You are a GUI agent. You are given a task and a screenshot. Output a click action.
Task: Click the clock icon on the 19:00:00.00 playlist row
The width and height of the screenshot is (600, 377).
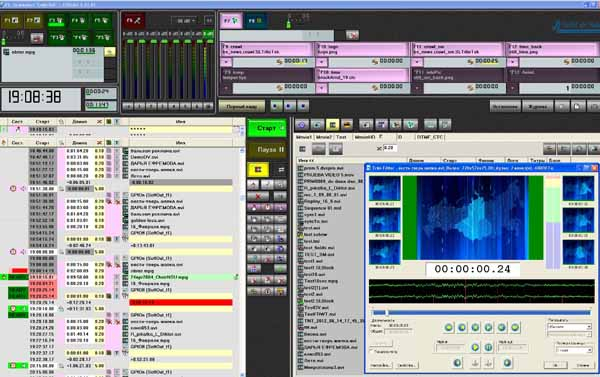pos(13,252)
